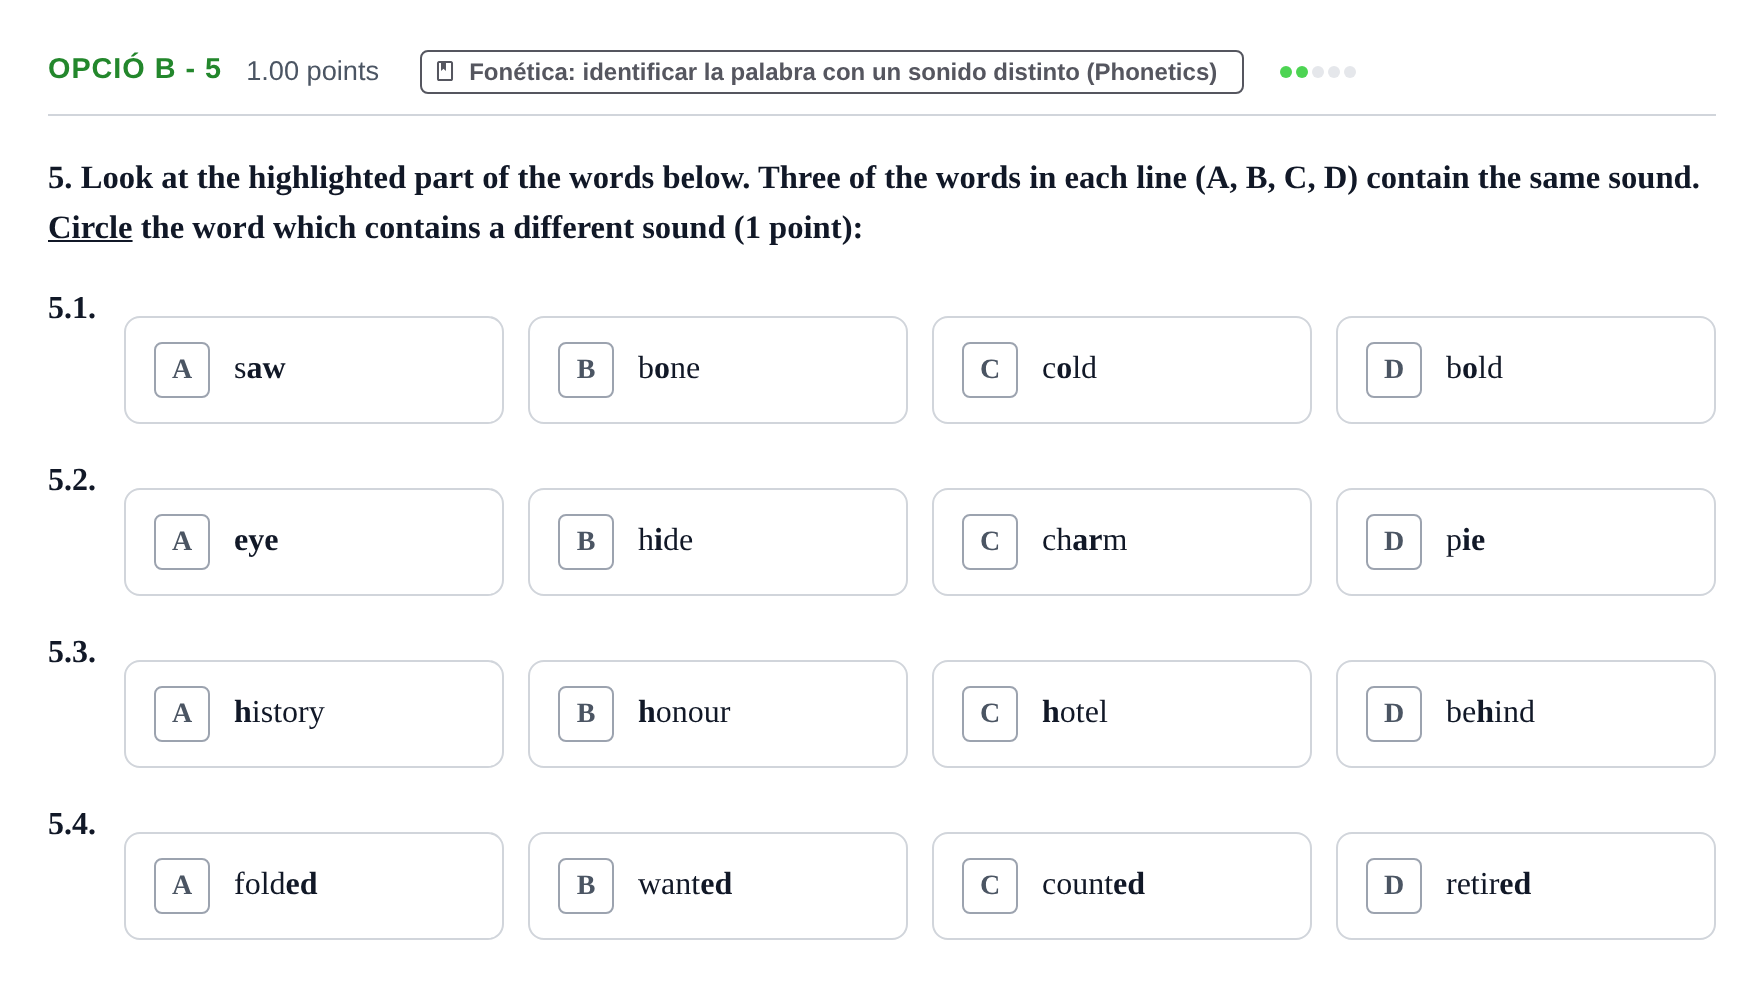Select option B 'bone' in question 5.1
The width and height of the screenshot is (1764, 990).
[x=718, y=370]
